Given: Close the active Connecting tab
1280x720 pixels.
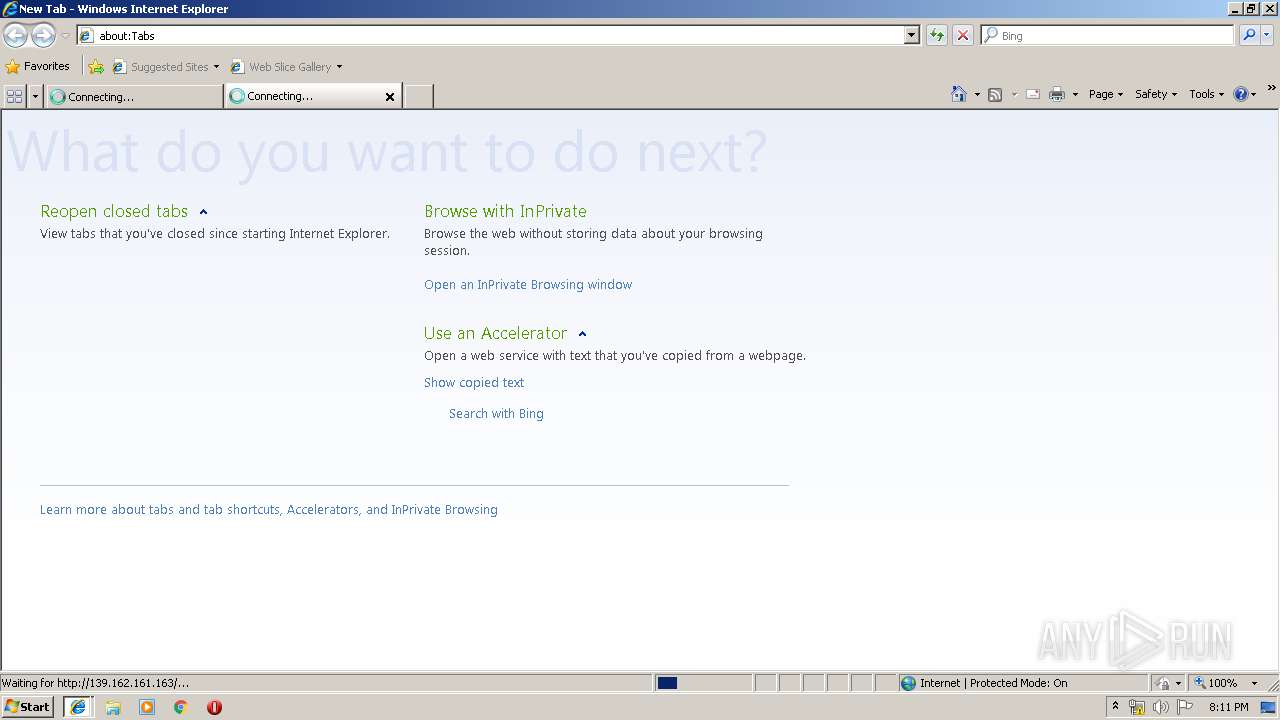Looking at the screenshot, I should tap(390, 97).
